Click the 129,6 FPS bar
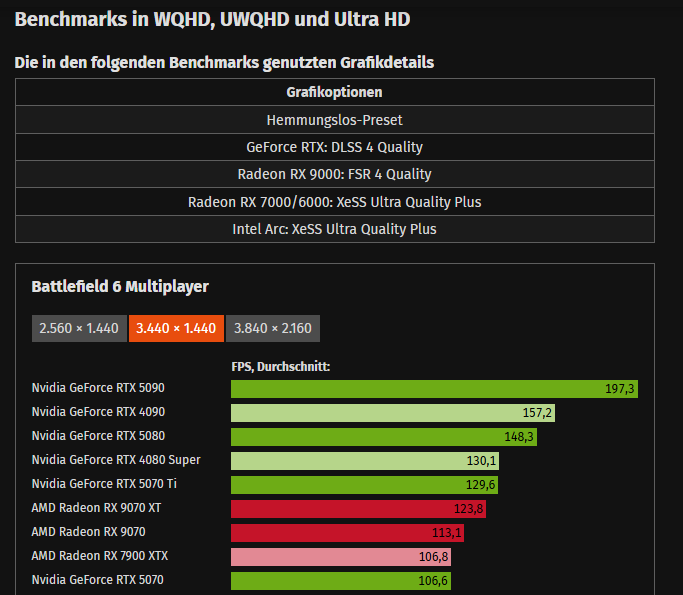The width and height of the screenshot is (683, 595). pyautogui.click(x=365, y=485)
